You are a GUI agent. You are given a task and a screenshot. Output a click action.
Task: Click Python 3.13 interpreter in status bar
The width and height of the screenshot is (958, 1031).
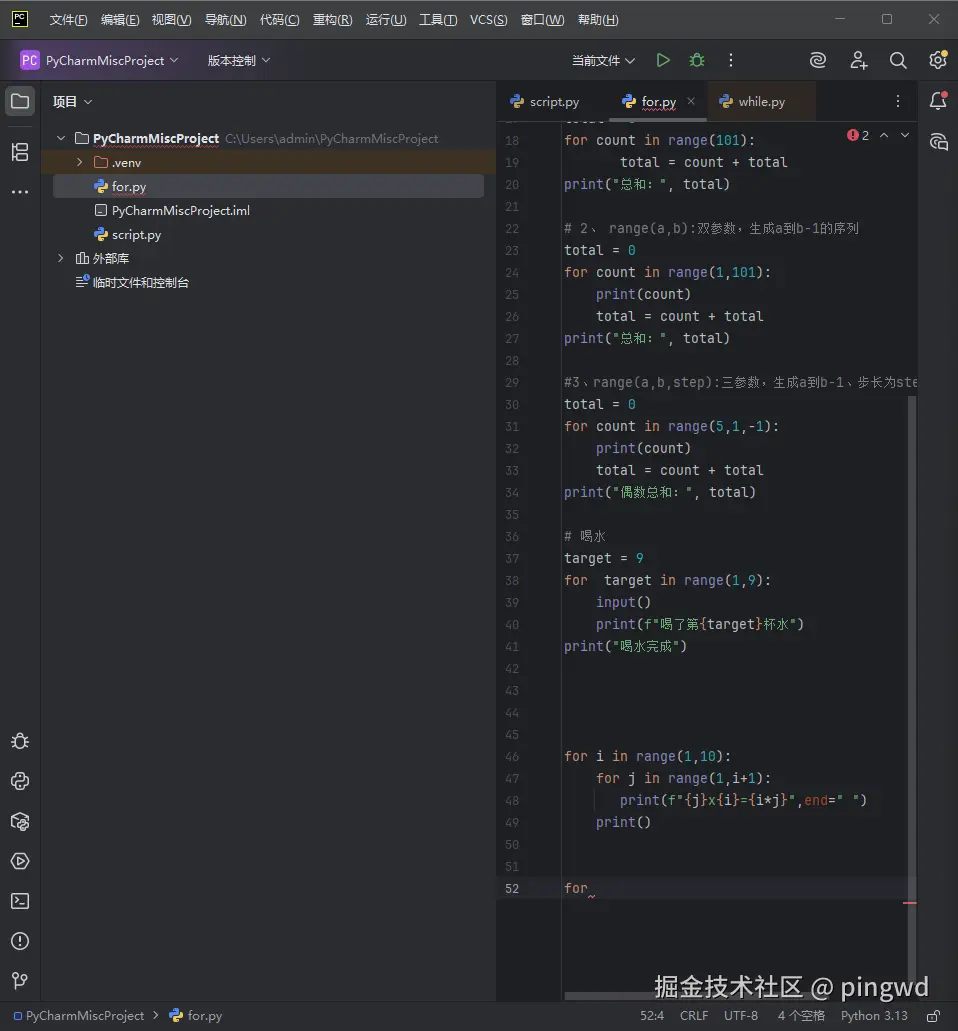pos(874,1016)
